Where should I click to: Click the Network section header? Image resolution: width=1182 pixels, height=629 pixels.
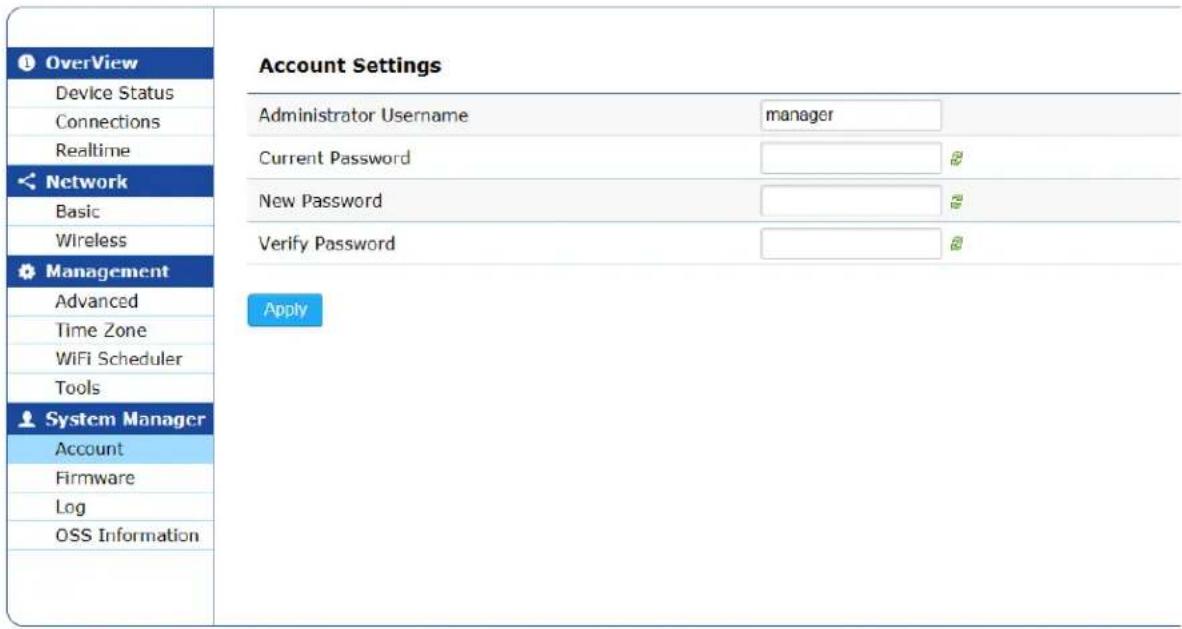click(110, 182)
